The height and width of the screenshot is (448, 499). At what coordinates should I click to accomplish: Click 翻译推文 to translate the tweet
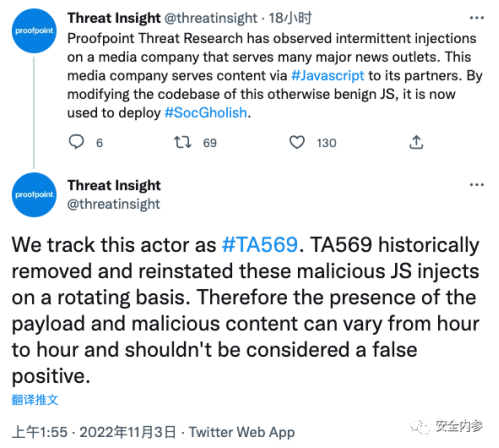(x=35, y=400)
